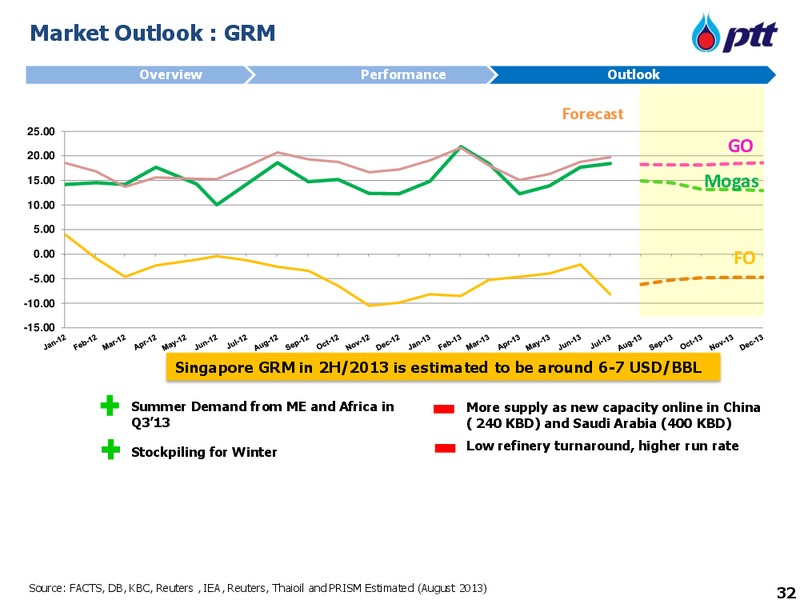Click the PTT logo
Image resolution: width=800 pixels, height=600 pixels.
click(x=735, y=33)
